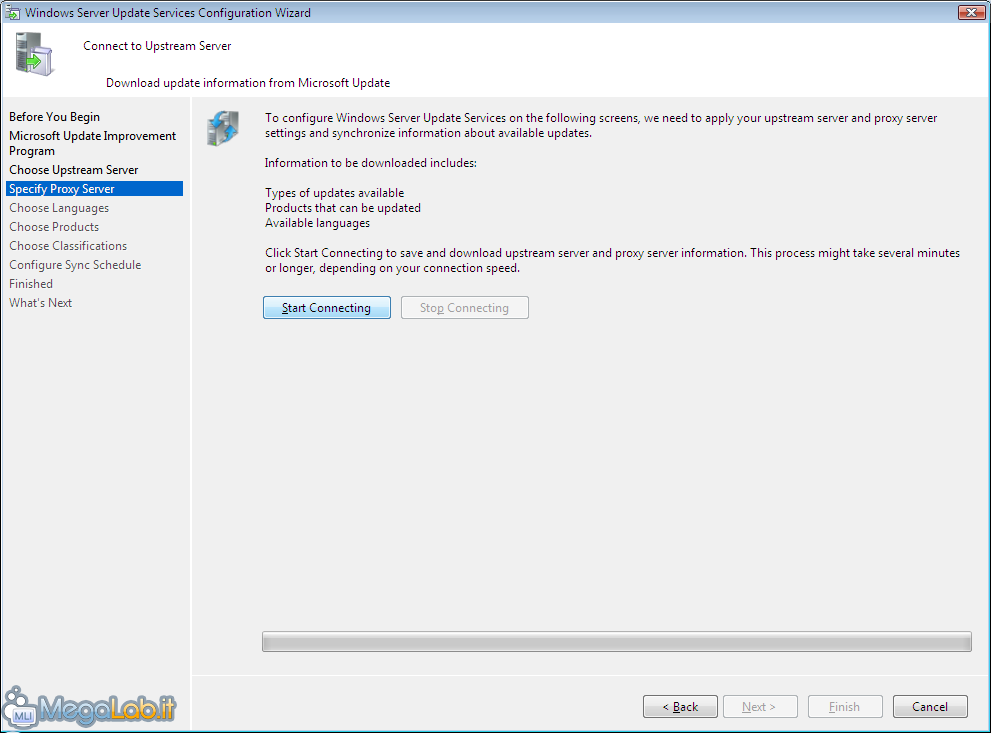The width and height of the screenshot is (991, 733).
Task: Click the Next button
Action: click(x=760, y=706)
